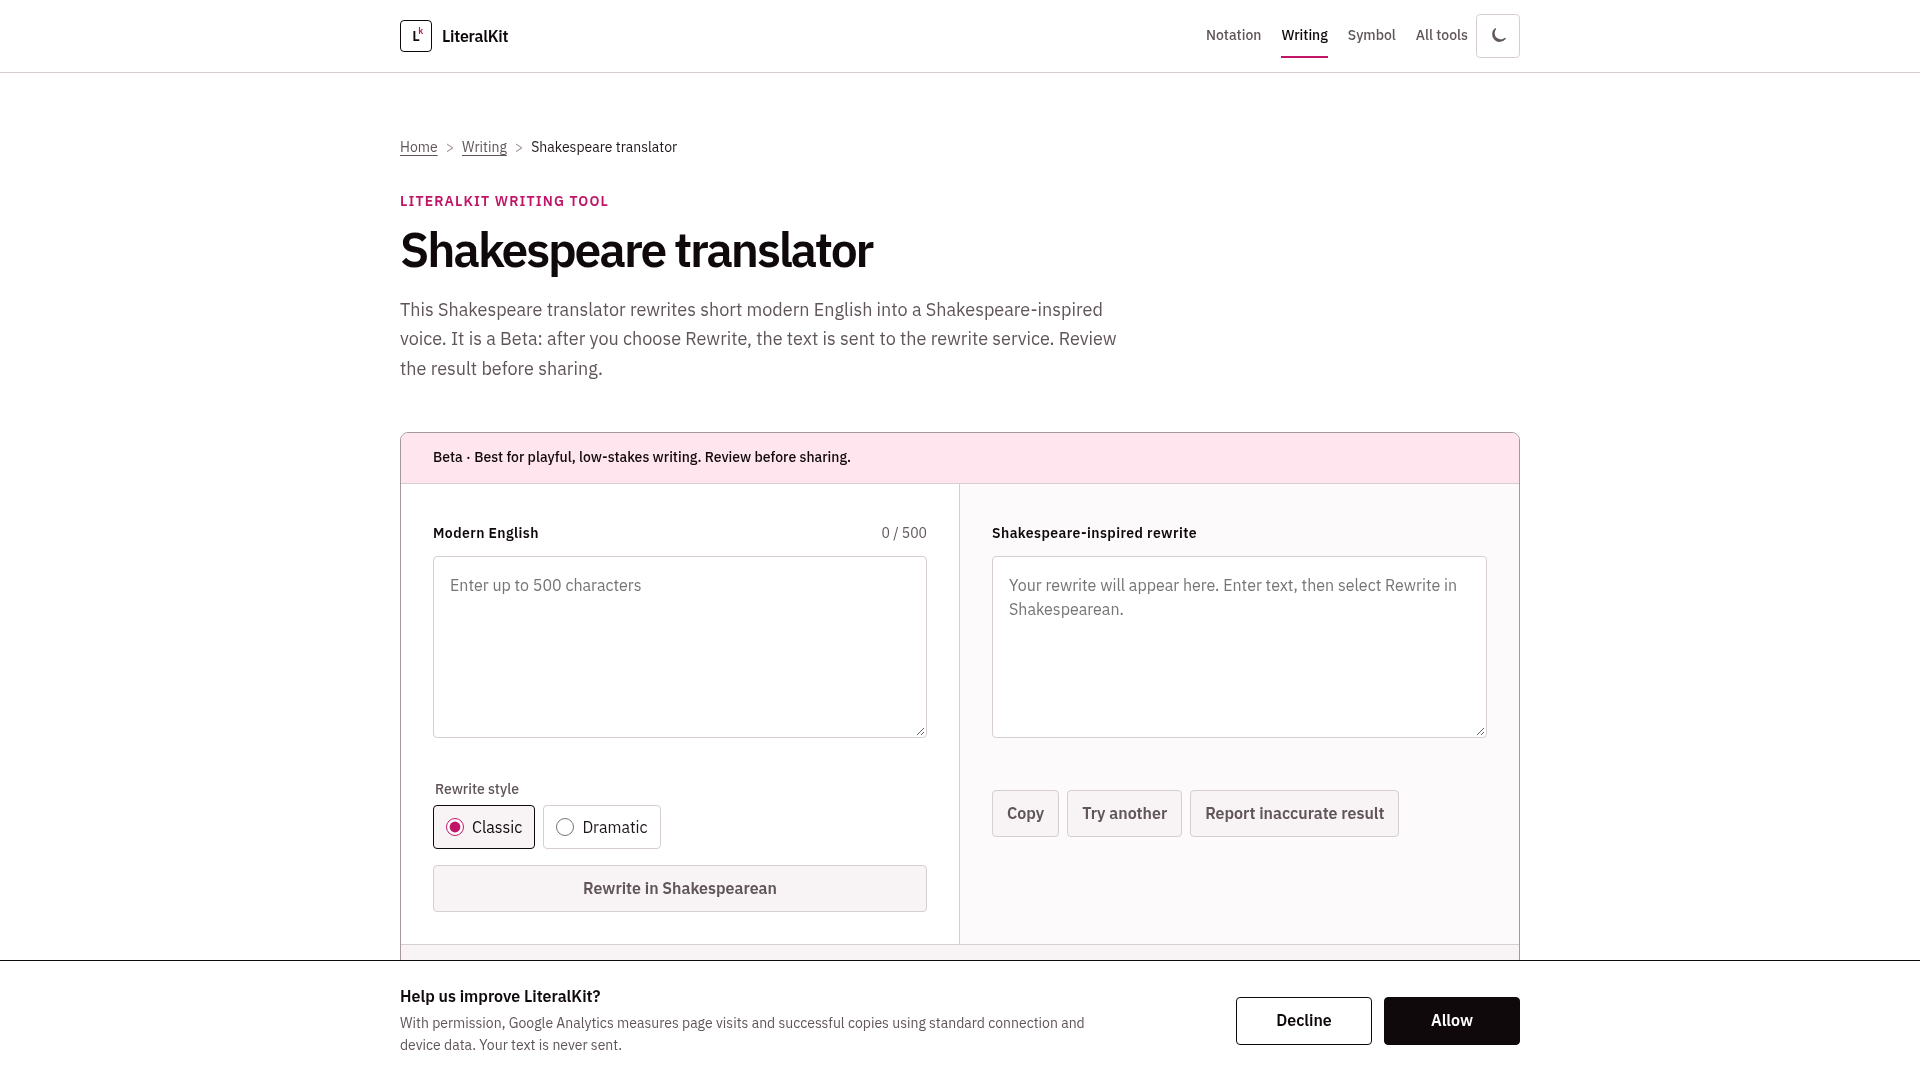Click the Rewrite style label
The image size is (1920, 1080).
coord(477,789)
